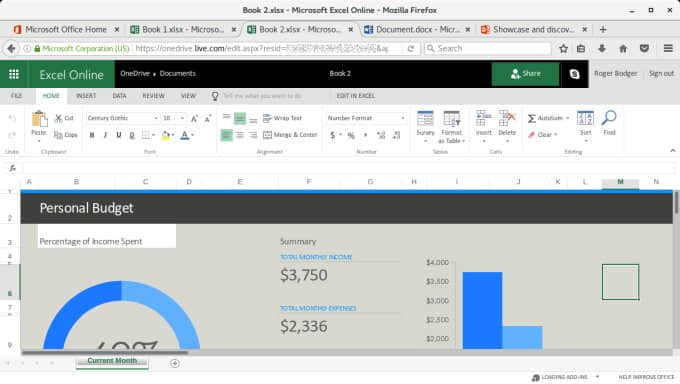
Task: Apply accounting dollar number format
Action: coord(333,135)
